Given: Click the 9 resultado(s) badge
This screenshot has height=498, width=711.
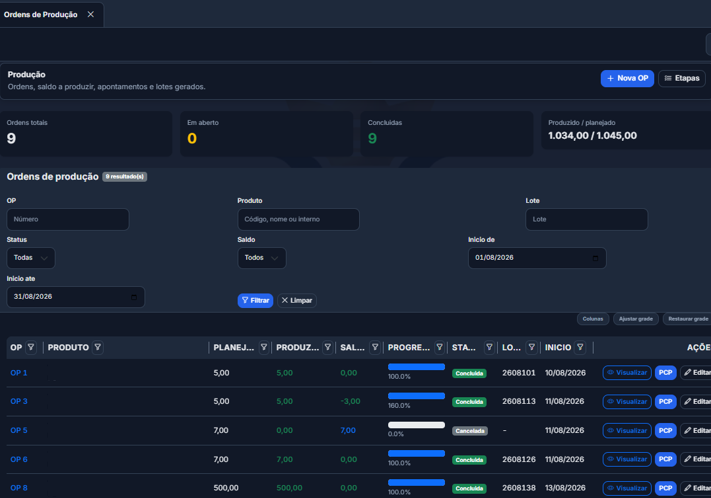Looking at the screenshot, I should pyautogui.click(x=125, y=177).
